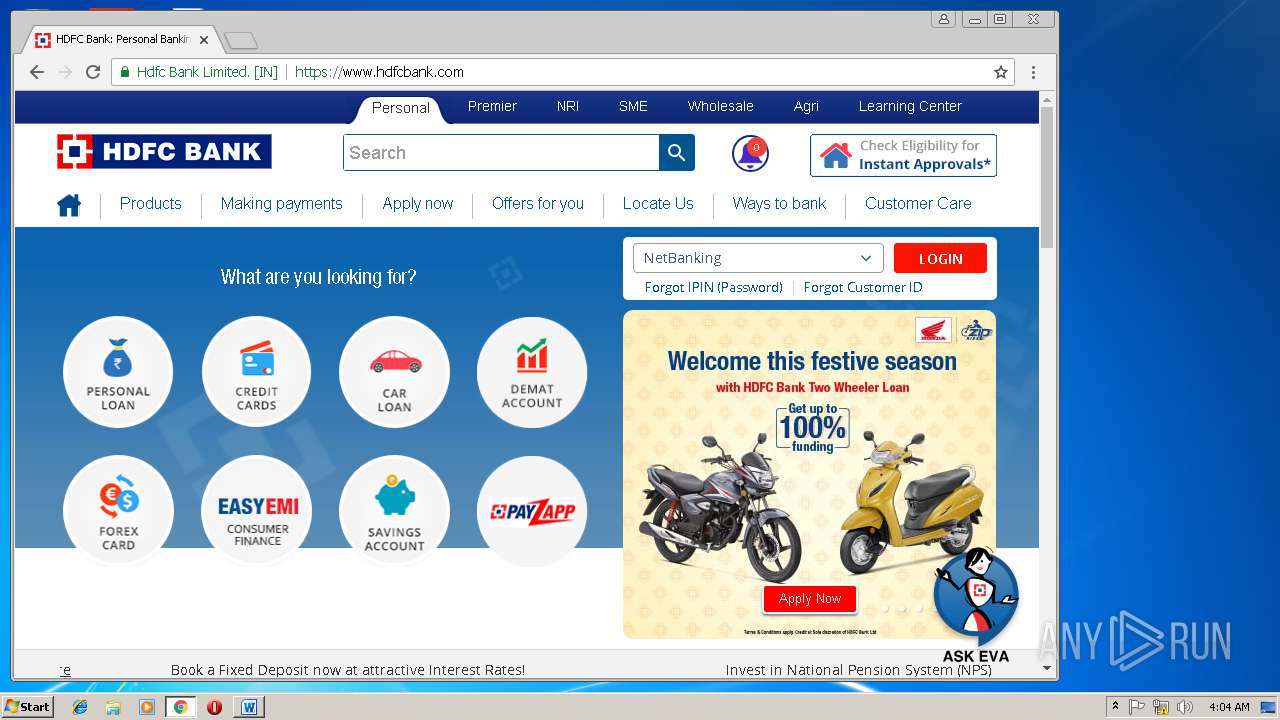Open the Ask EVA chatbot
Viewport: 1280px width, 720px height.
click(975, 605)
